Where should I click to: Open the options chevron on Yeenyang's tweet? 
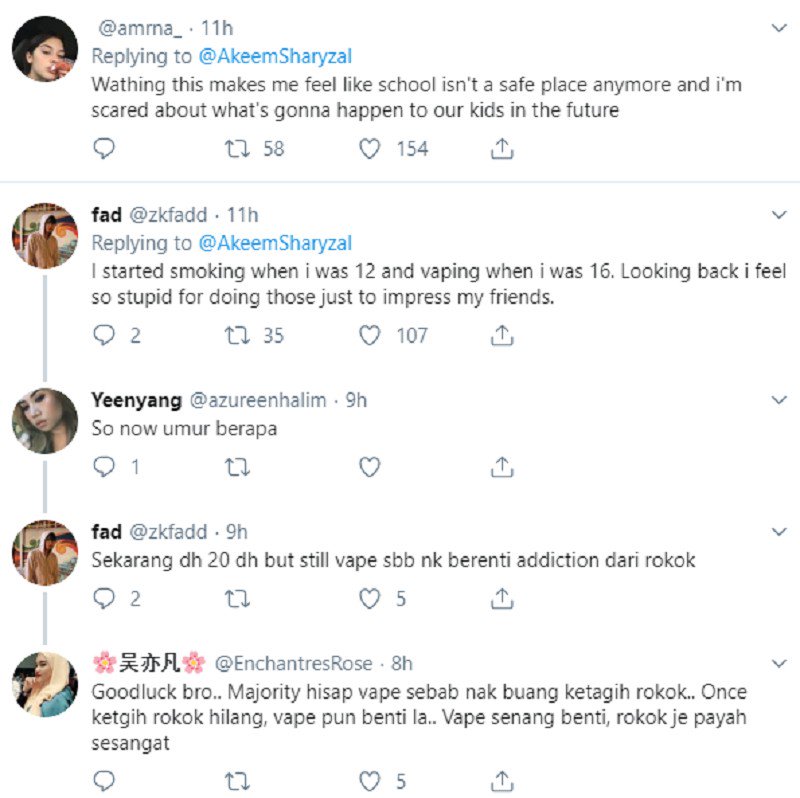(780, 400)
